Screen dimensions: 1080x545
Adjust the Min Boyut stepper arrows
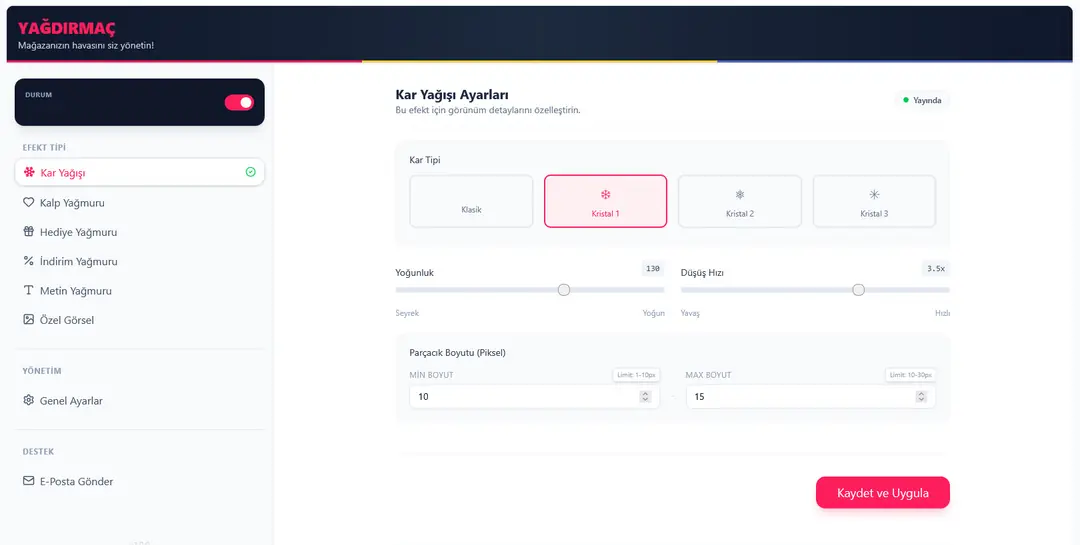pos(645,397)
